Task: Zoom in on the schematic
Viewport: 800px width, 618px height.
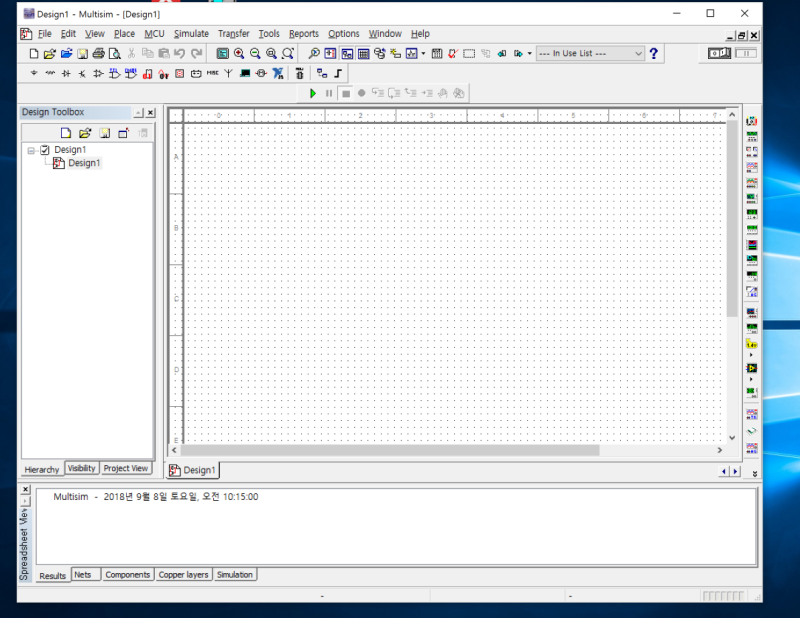Action: click(239, 54)
